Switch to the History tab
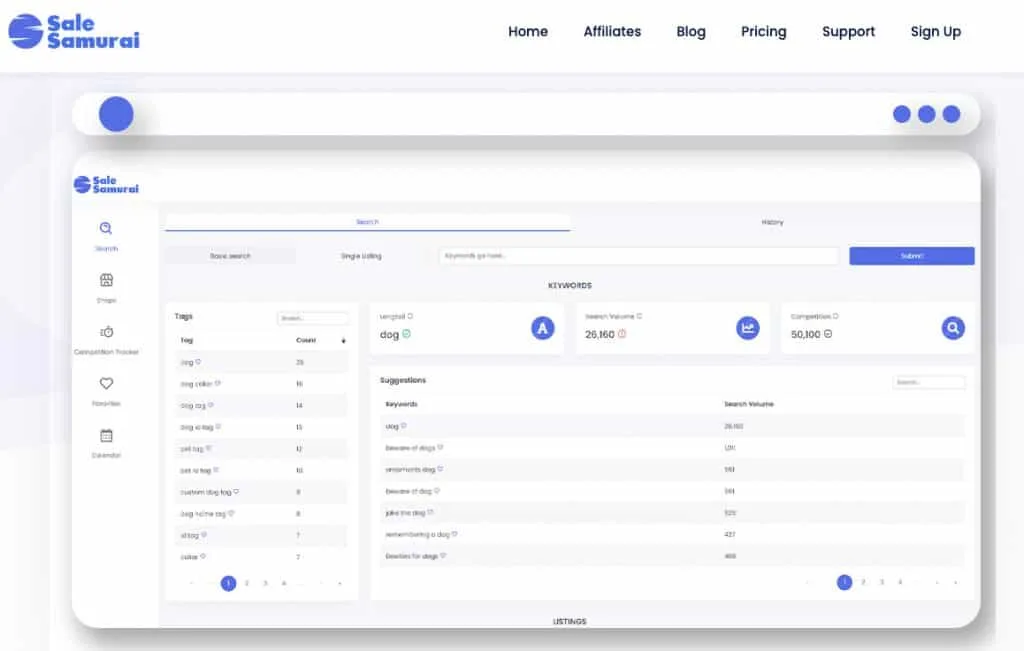The image size is (1024, 651). 772,222
